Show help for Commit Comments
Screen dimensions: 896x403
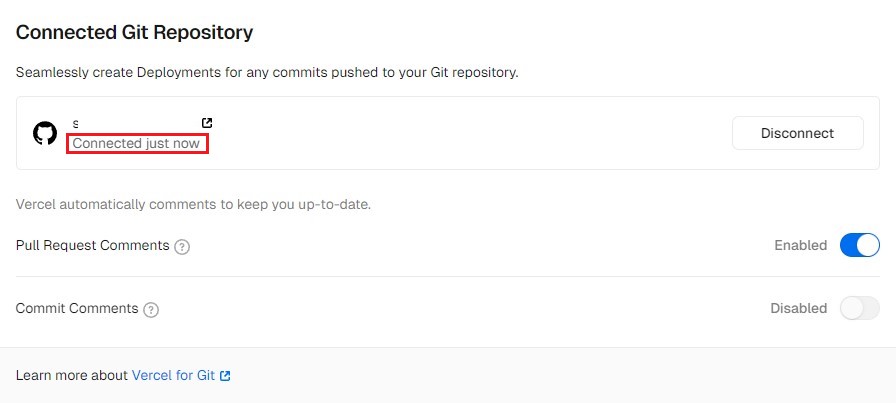[151, 309]
